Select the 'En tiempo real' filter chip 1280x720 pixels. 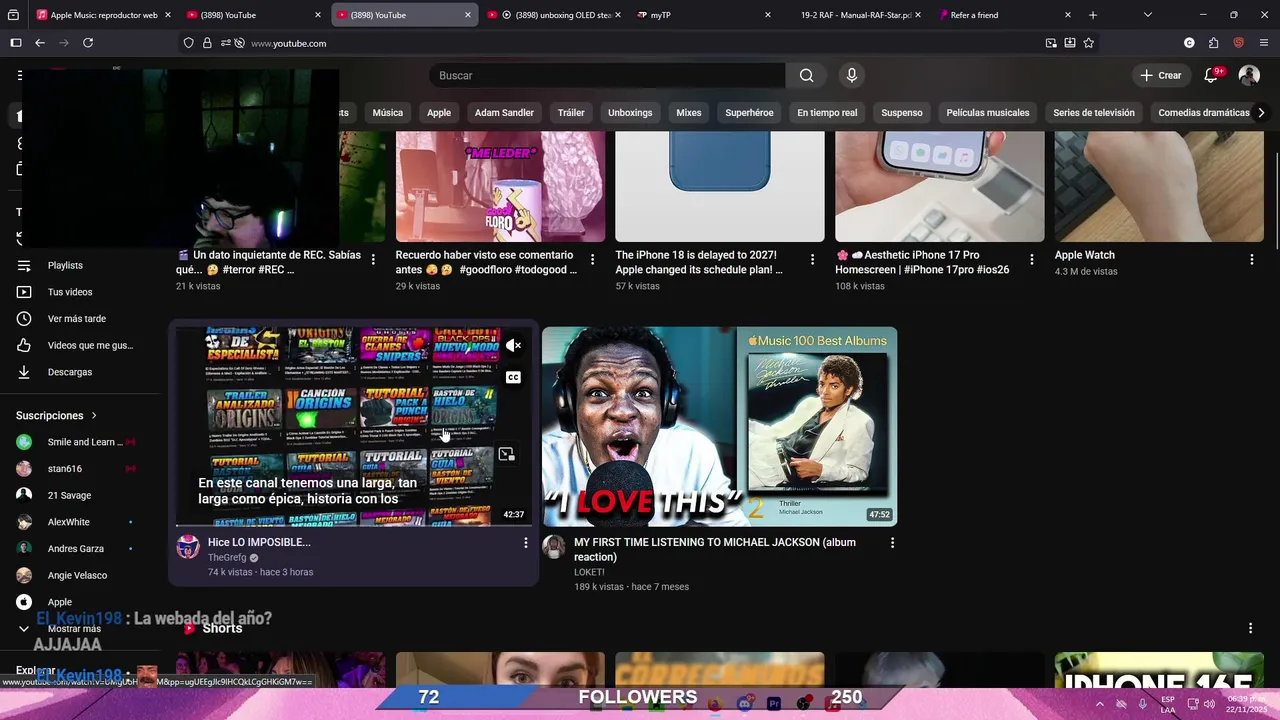point(827,113)
